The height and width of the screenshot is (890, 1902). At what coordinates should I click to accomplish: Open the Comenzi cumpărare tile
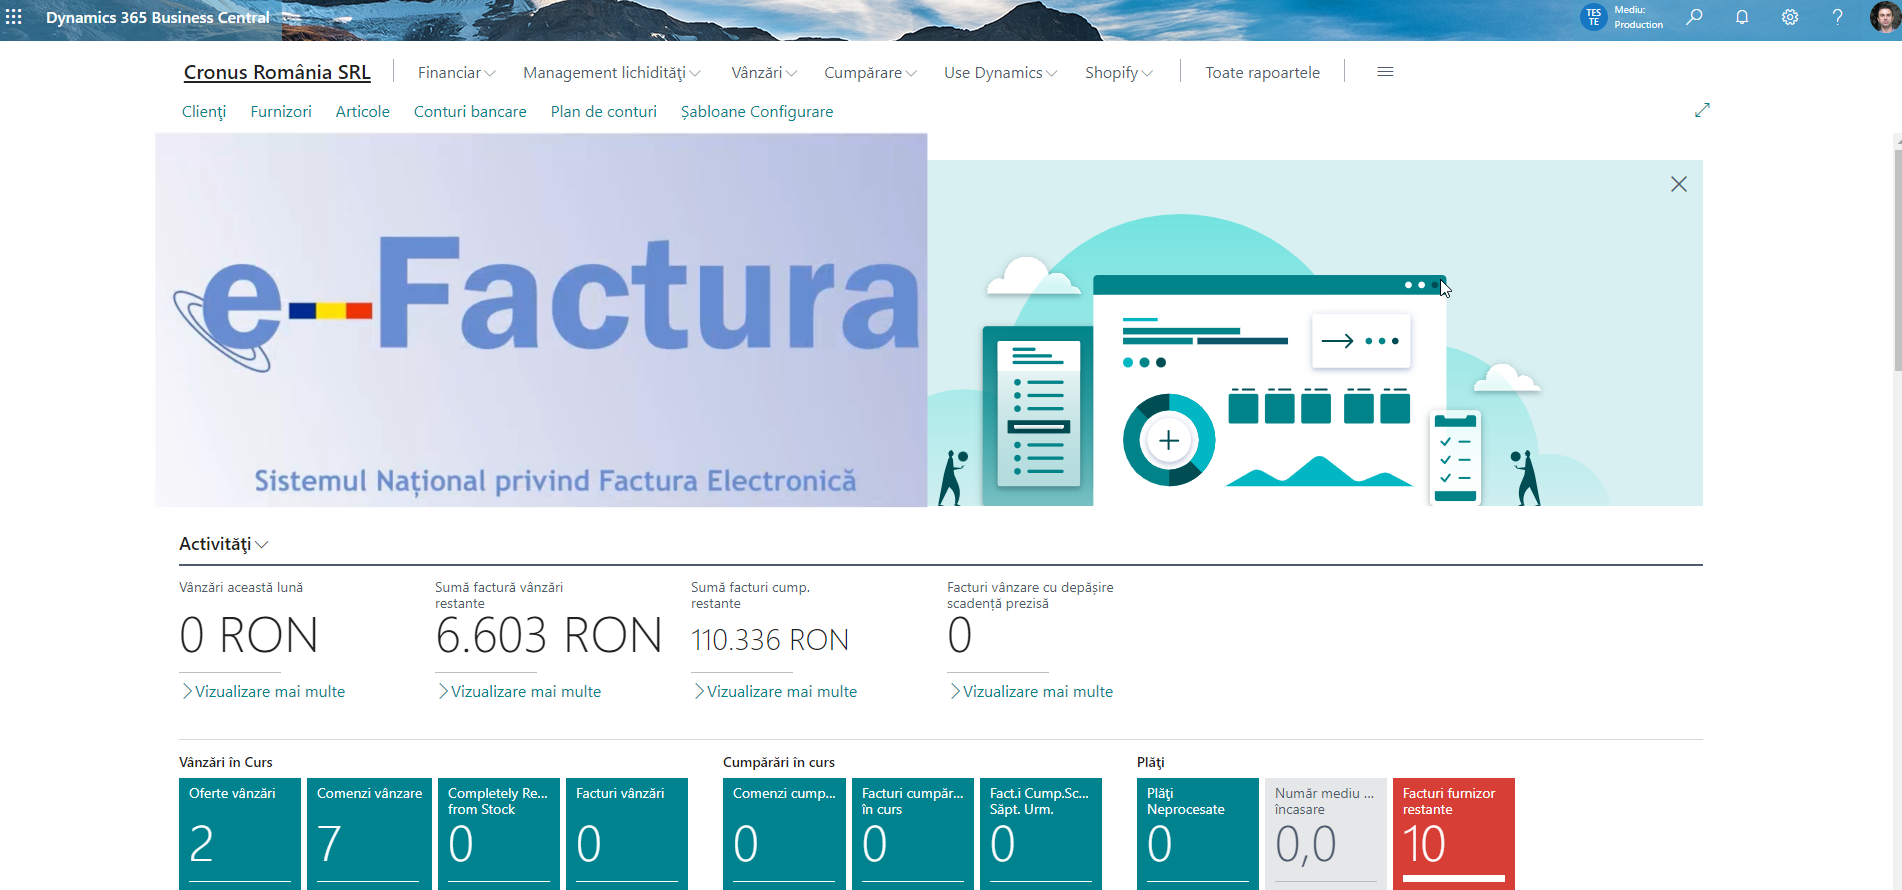(784, 834)
